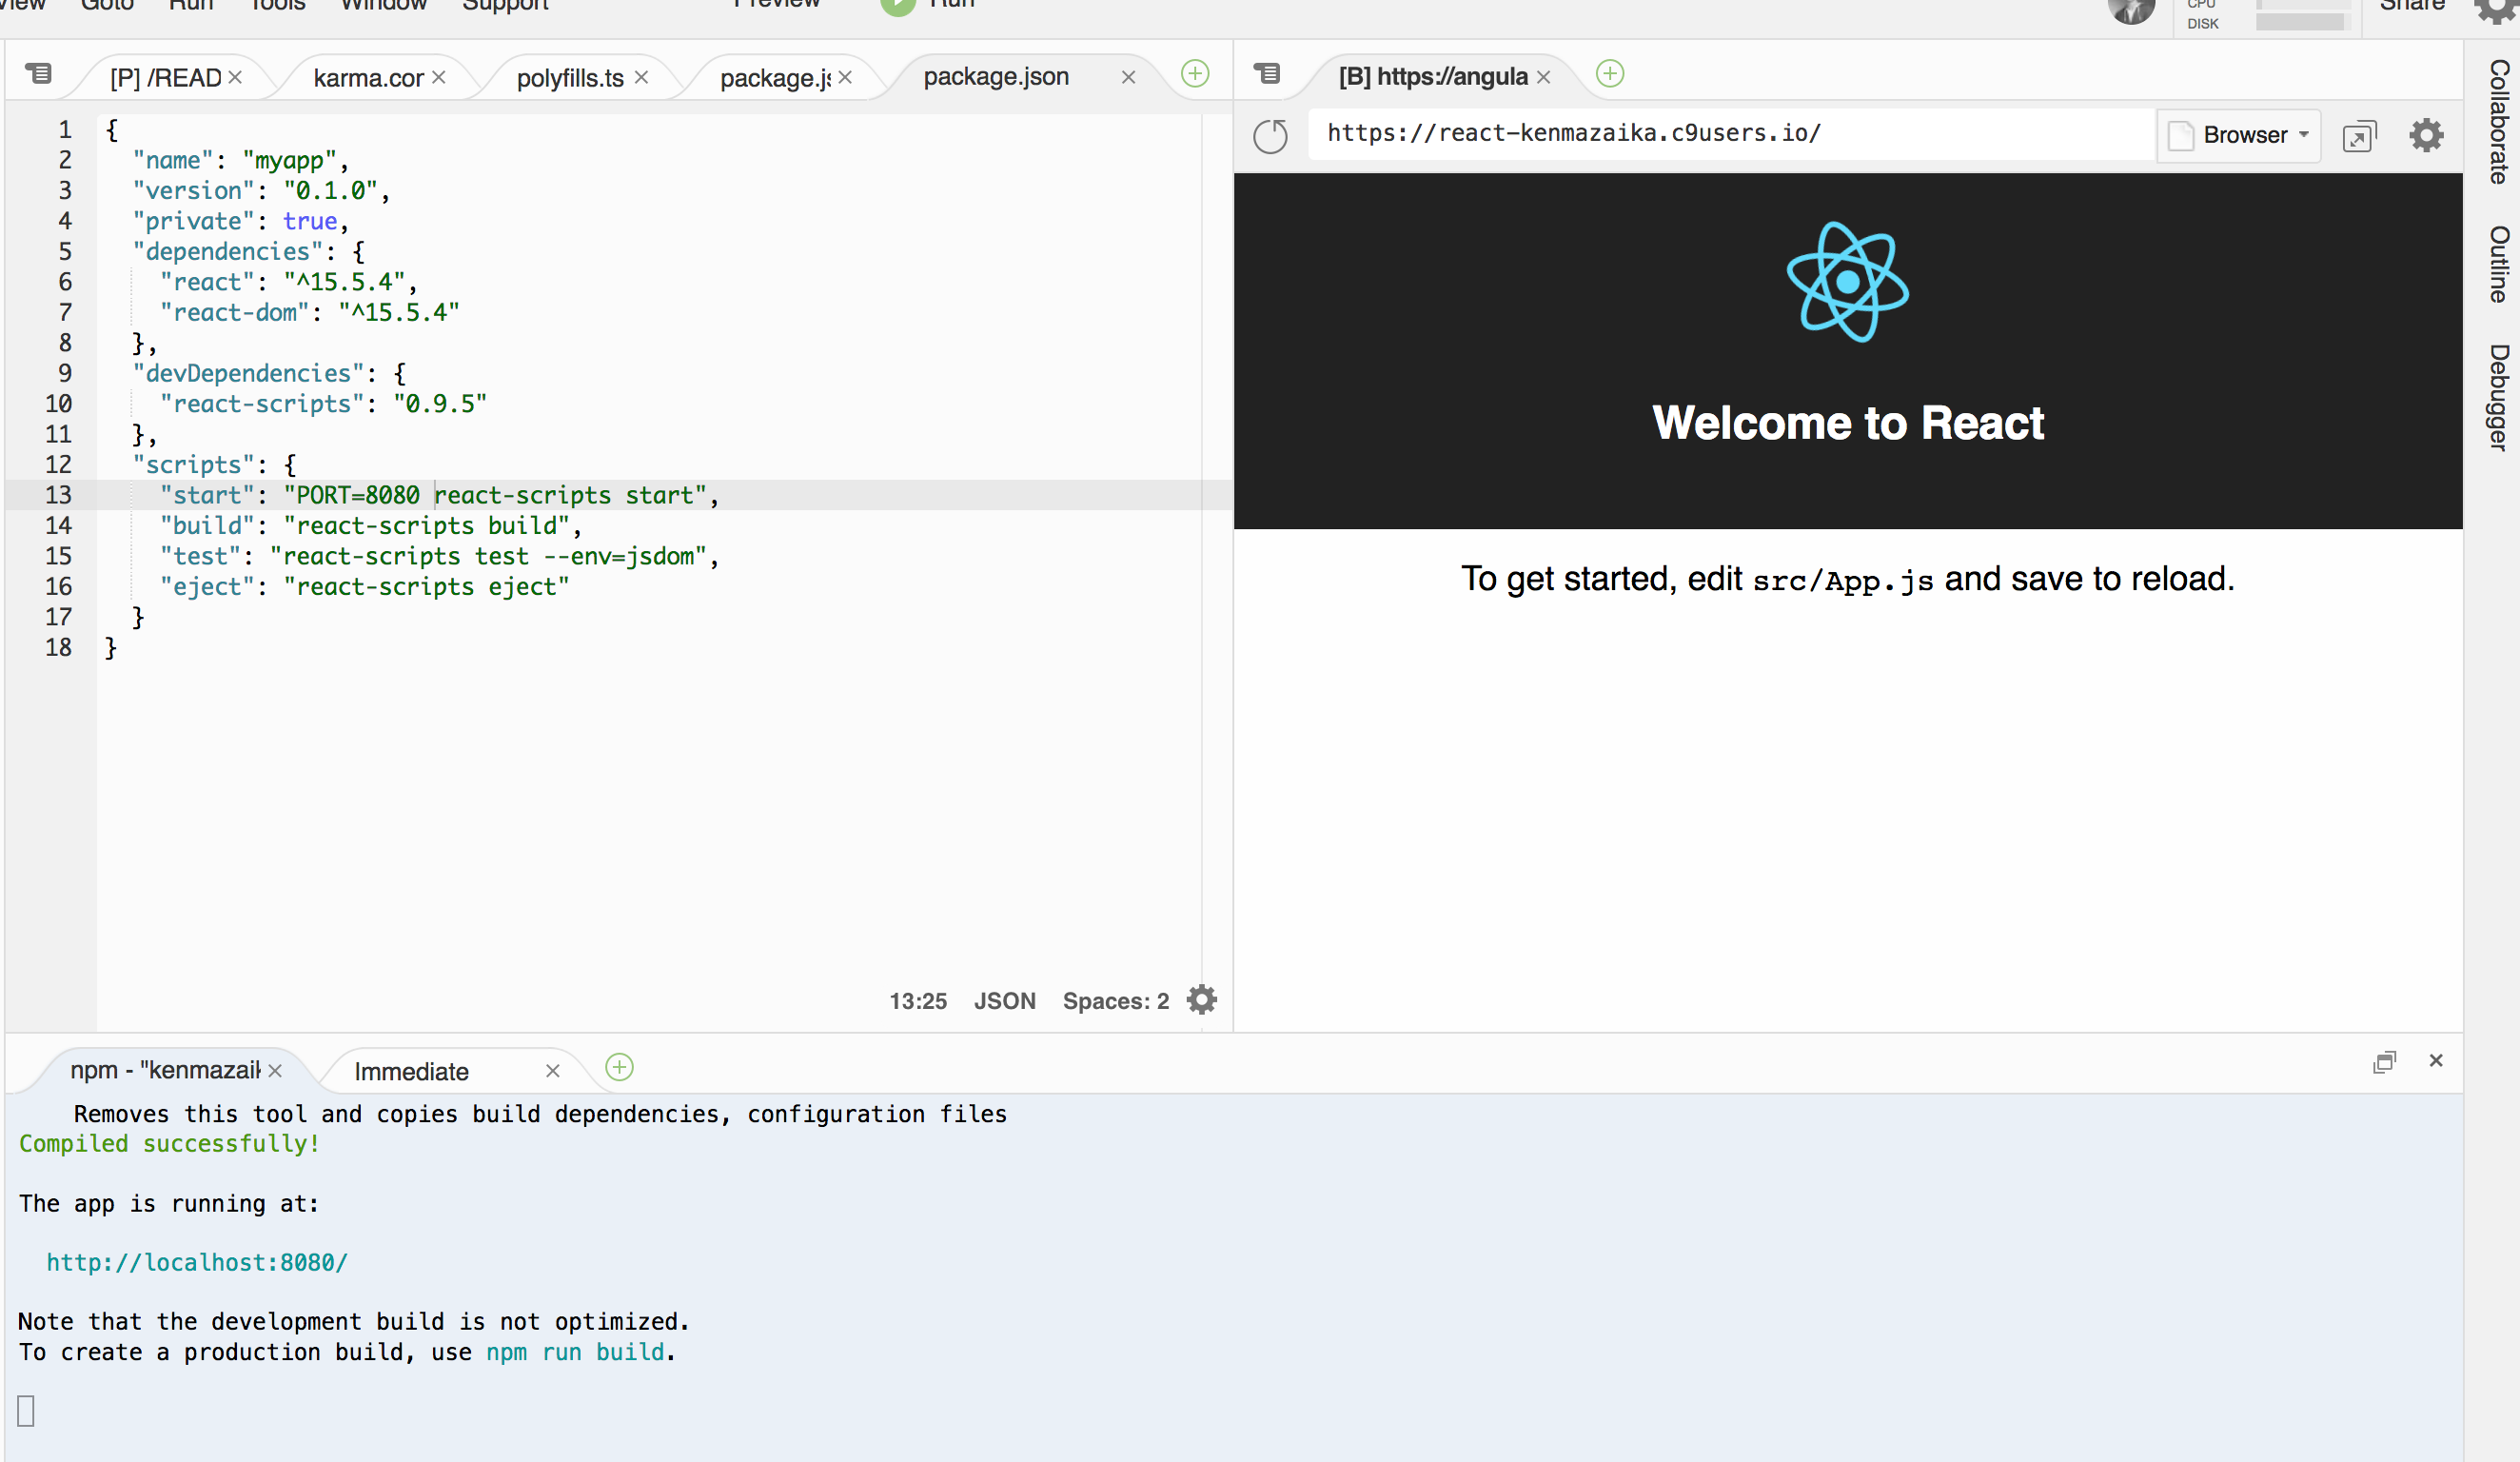
Task: Pop out preview into new window
Action: pyautogui.click(x=2359, y=136)
